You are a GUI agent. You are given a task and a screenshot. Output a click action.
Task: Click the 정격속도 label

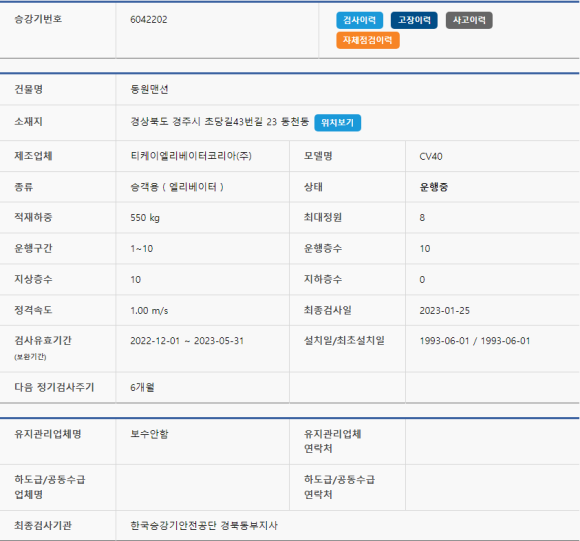pos(33,310)
